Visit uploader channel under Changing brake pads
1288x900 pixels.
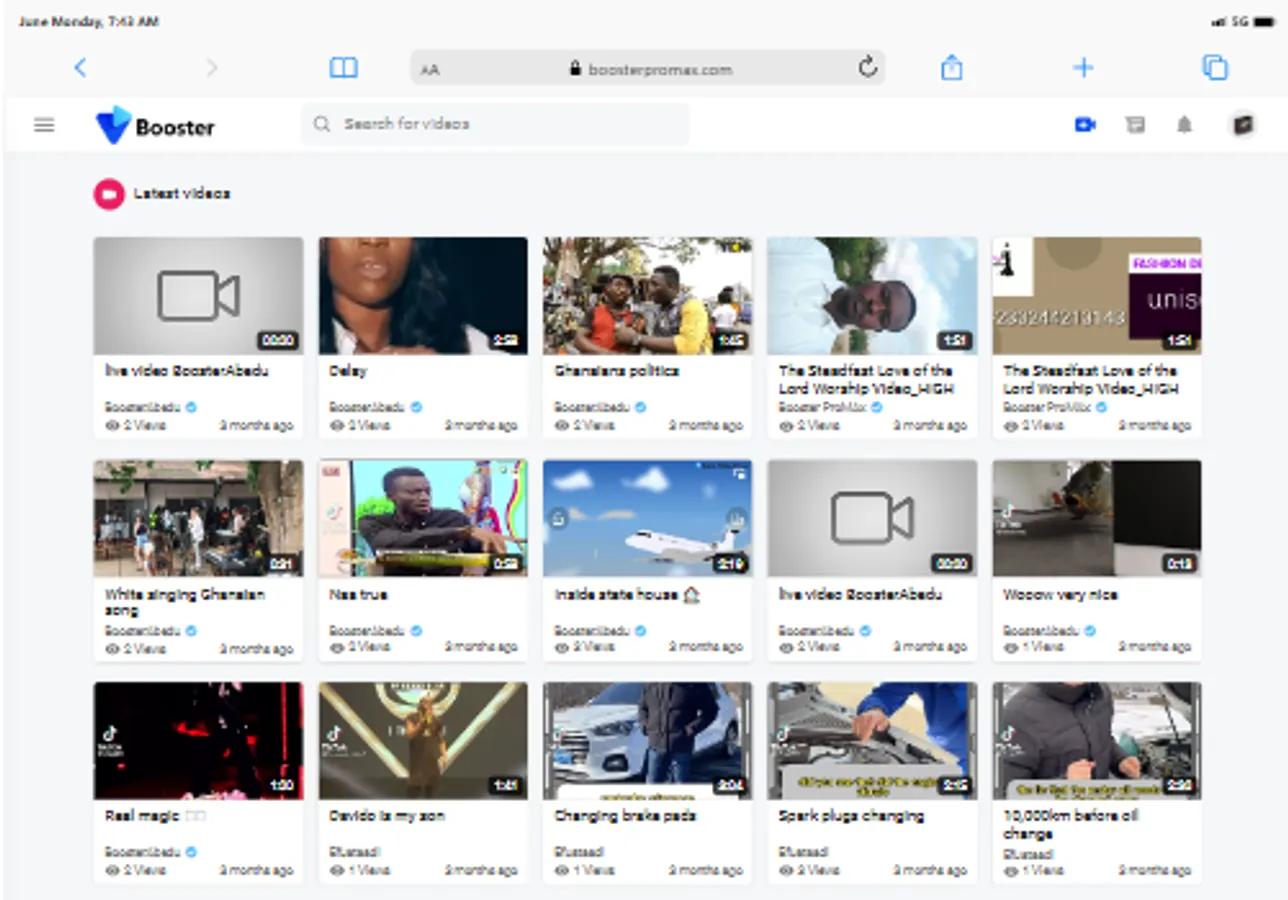point(579,852)
